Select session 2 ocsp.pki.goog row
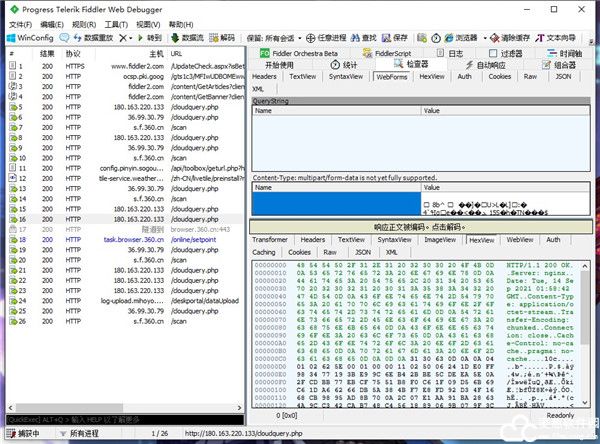The width and height of the screenshot is (600, 444). point(126,77)
